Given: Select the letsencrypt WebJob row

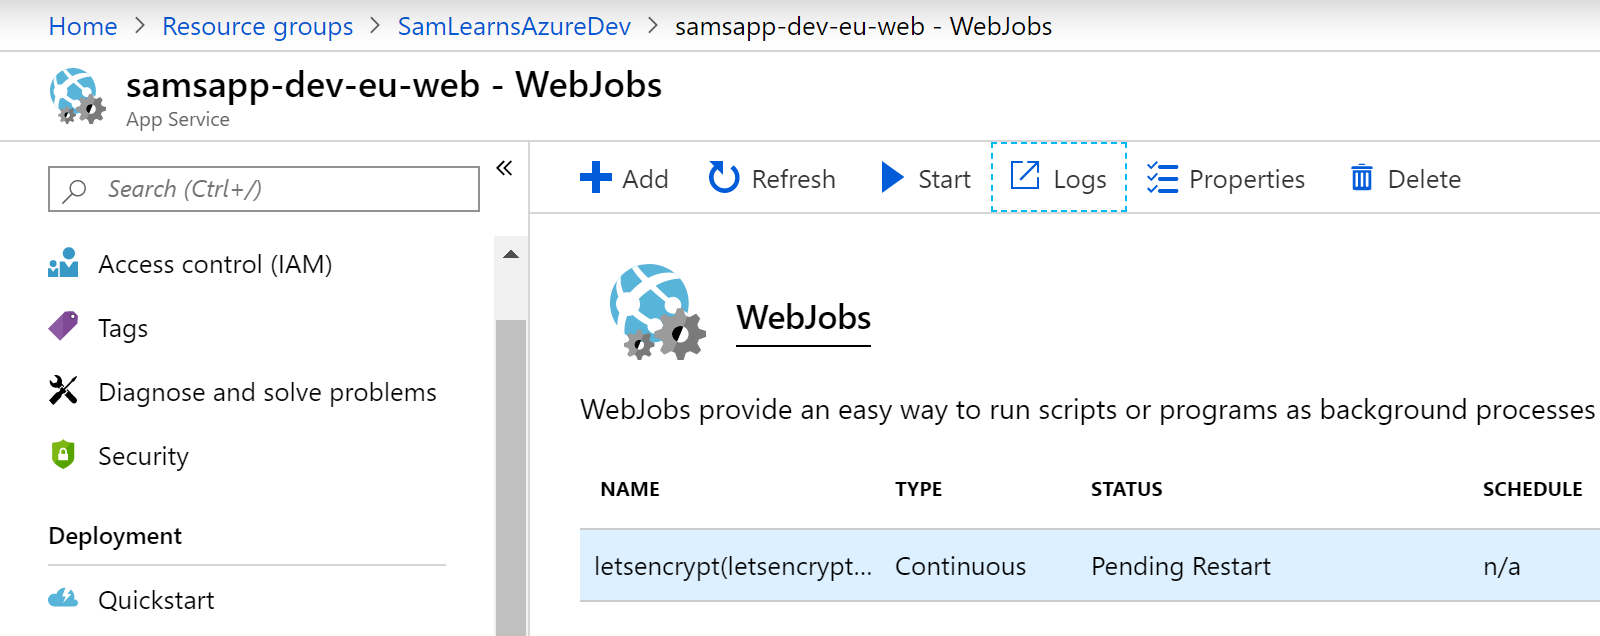Looking at the screenshot, I should [x=1000, y=566].
